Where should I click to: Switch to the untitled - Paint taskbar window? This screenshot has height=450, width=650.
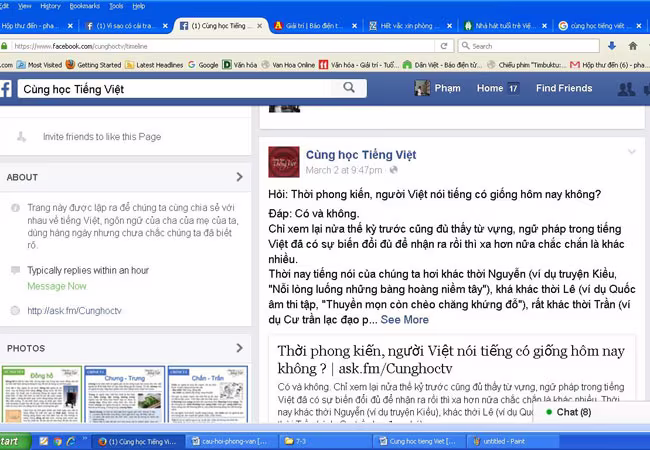click(512, 441)
